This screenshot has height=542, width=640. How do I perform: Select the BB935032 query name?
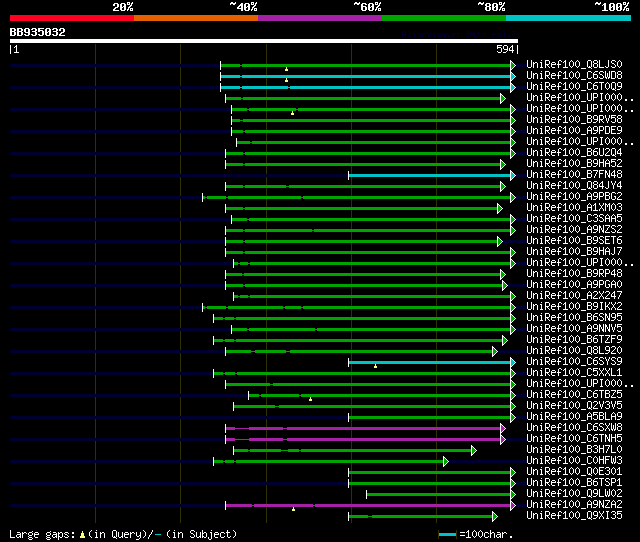[38, 32]
